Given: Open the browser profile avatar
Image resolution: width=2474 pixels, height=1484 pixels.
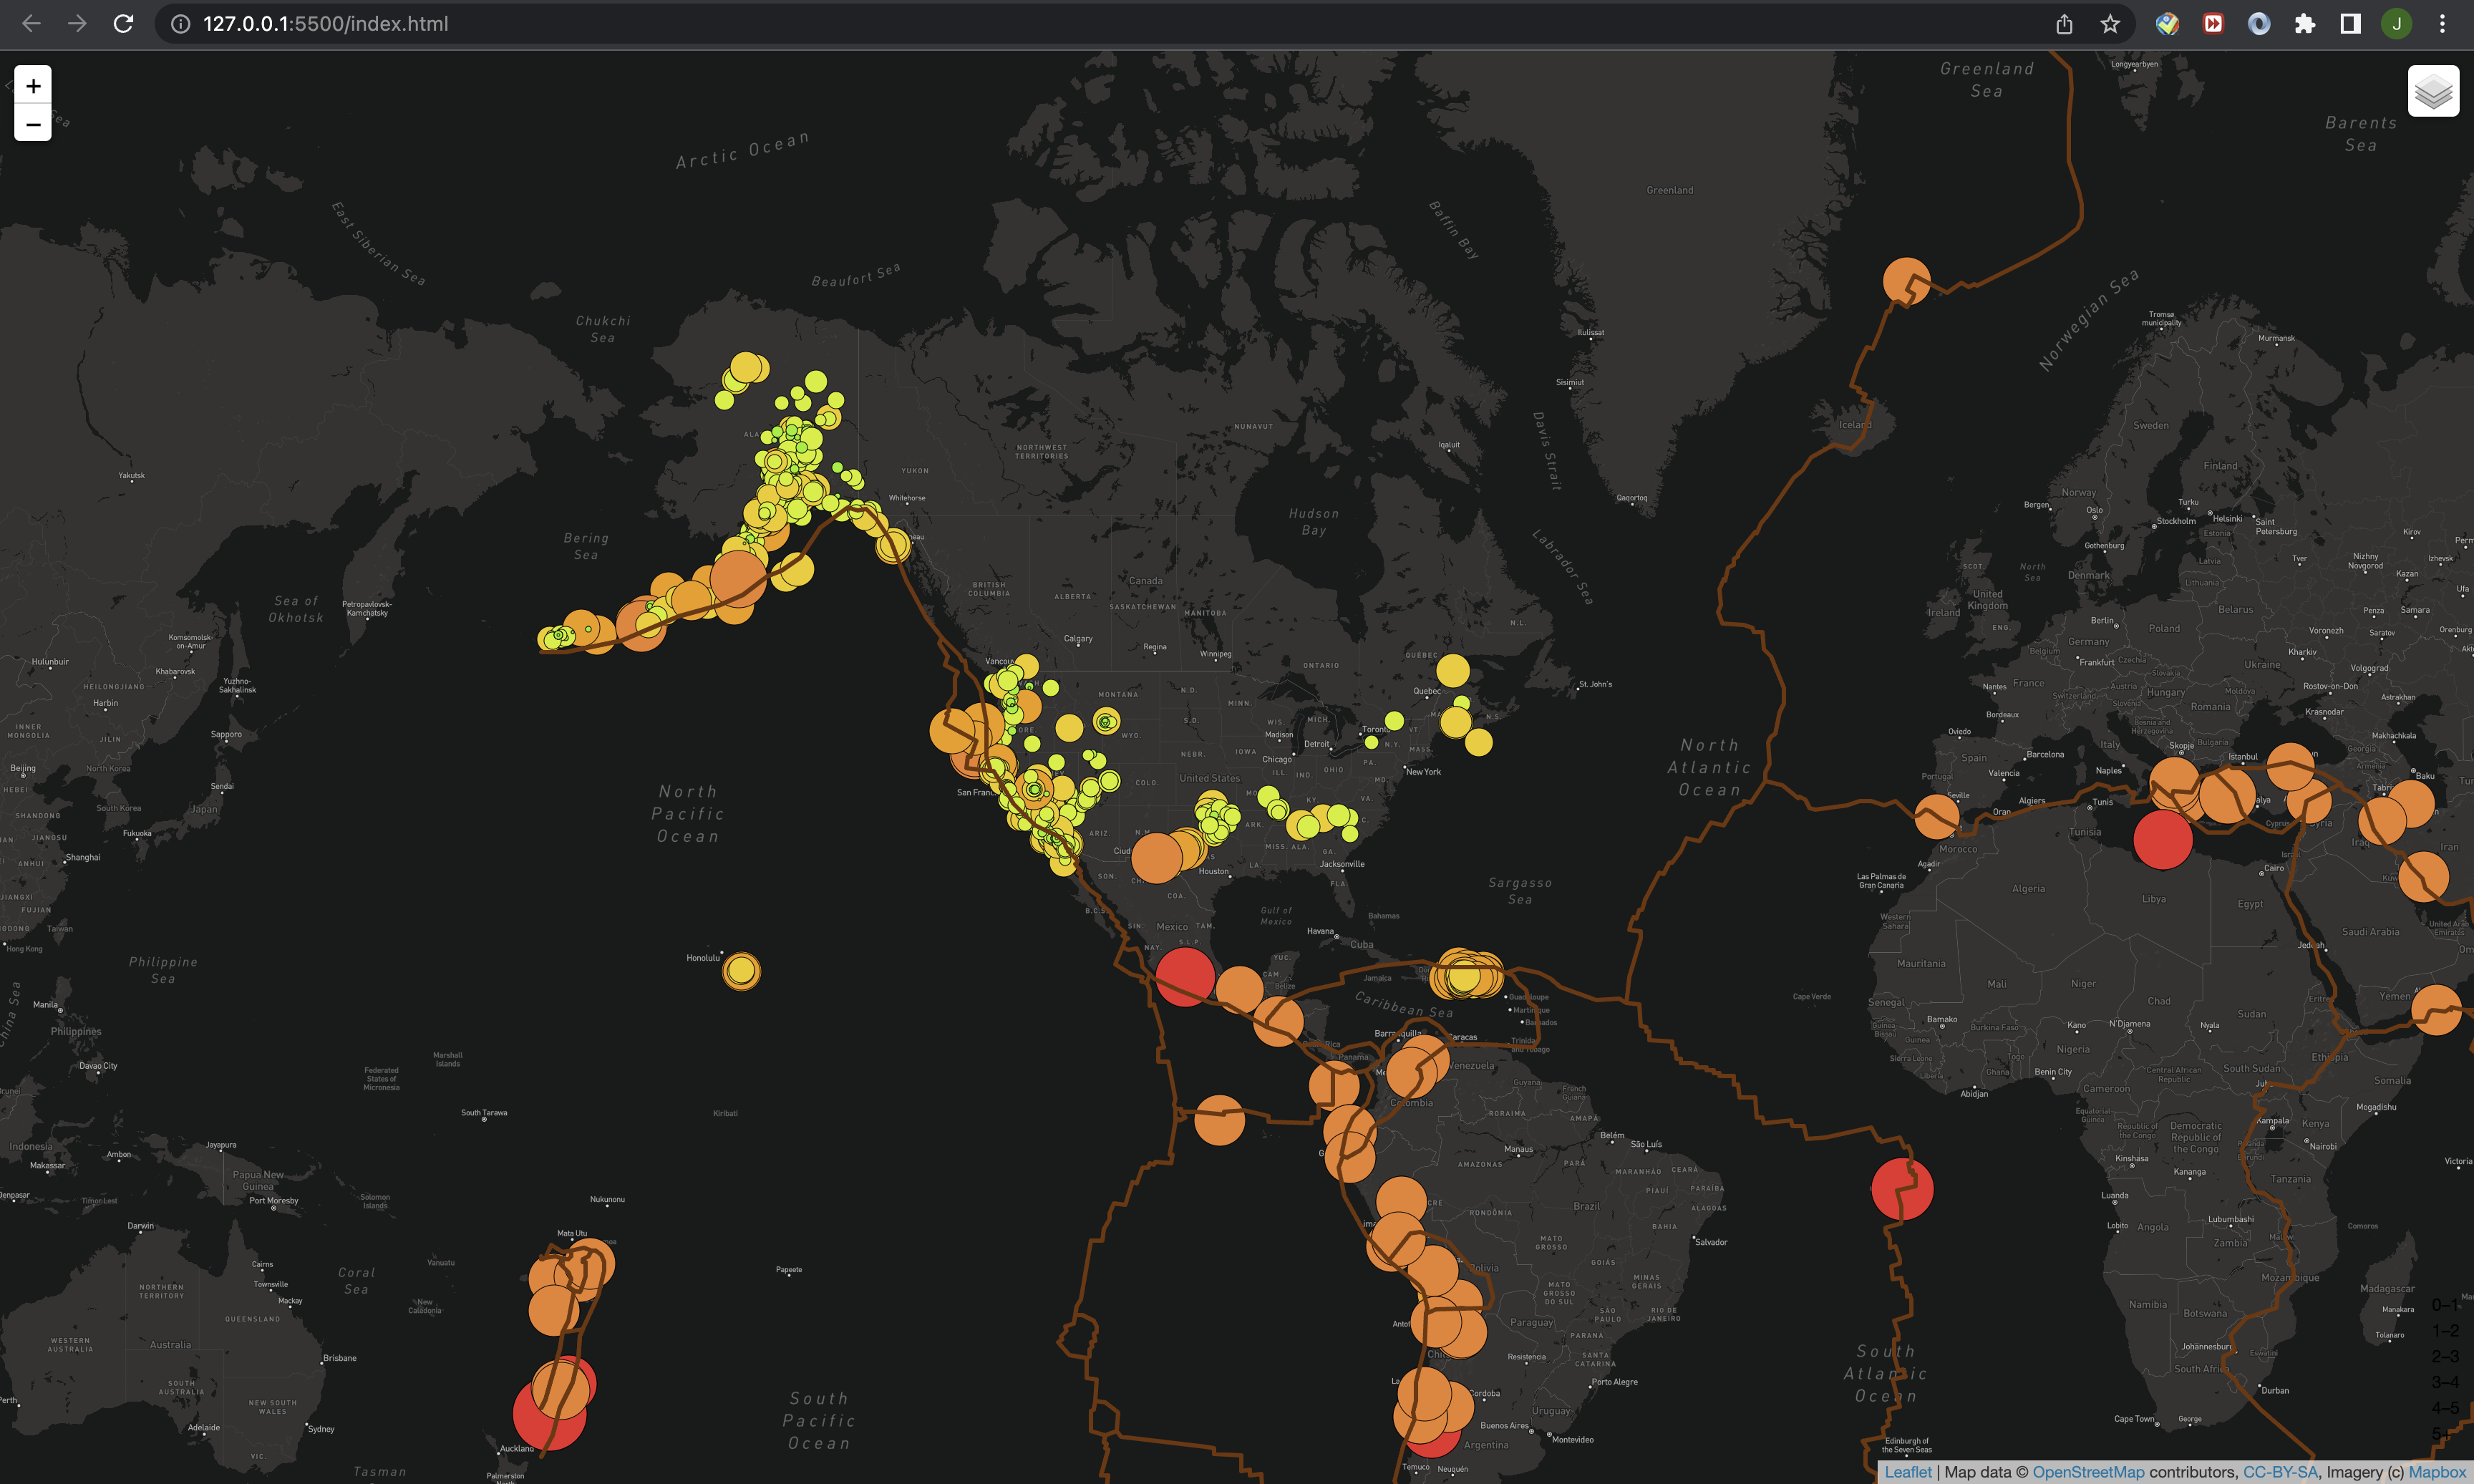Looking at the screenshot, I should [2396, 23].
